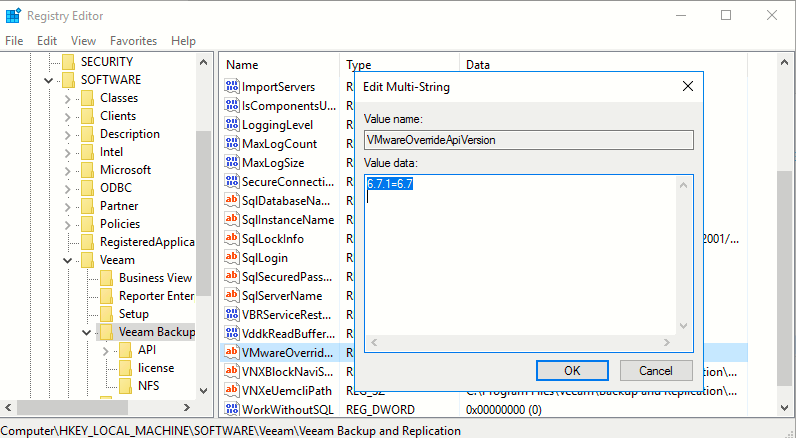
Task: Click the REG_DWORD type of WorkWithoutSQL
Action: click(x=380, y=410)
